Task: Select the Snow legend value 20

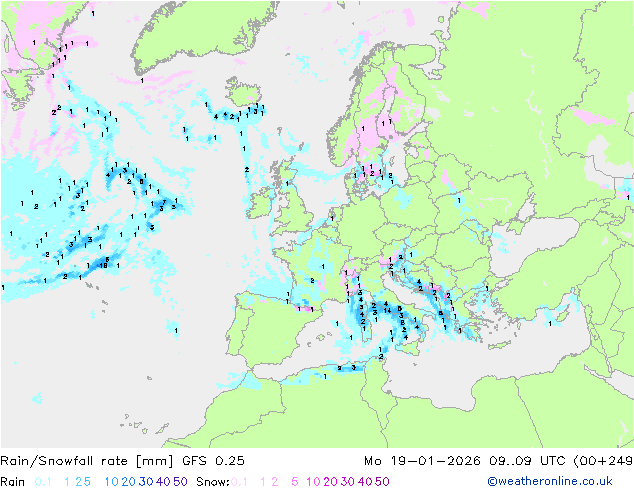Action: pos(330,482)
